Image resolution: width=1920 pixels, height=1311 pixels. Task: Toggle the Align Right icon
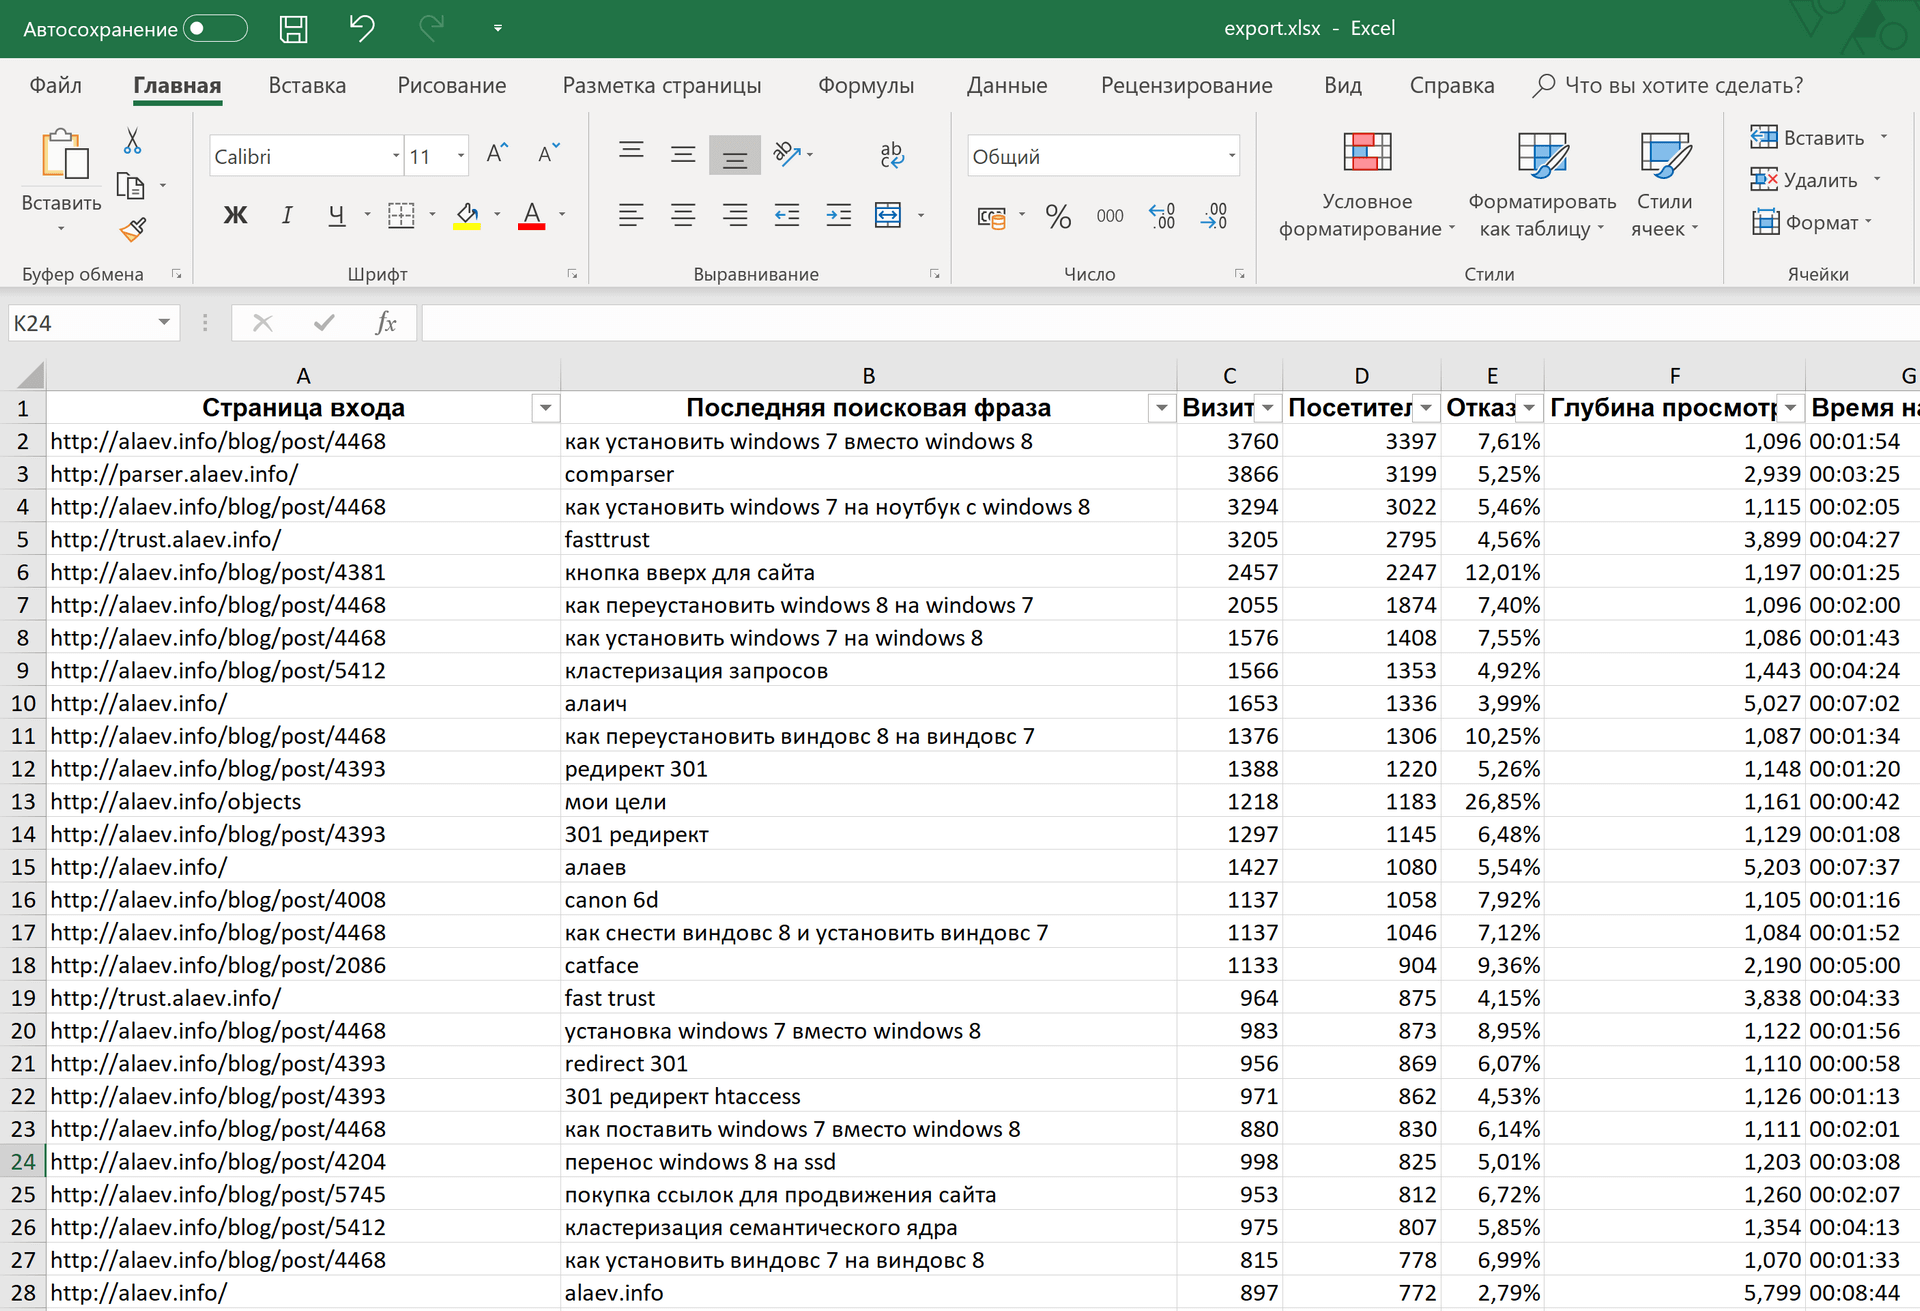pos(735,215)
